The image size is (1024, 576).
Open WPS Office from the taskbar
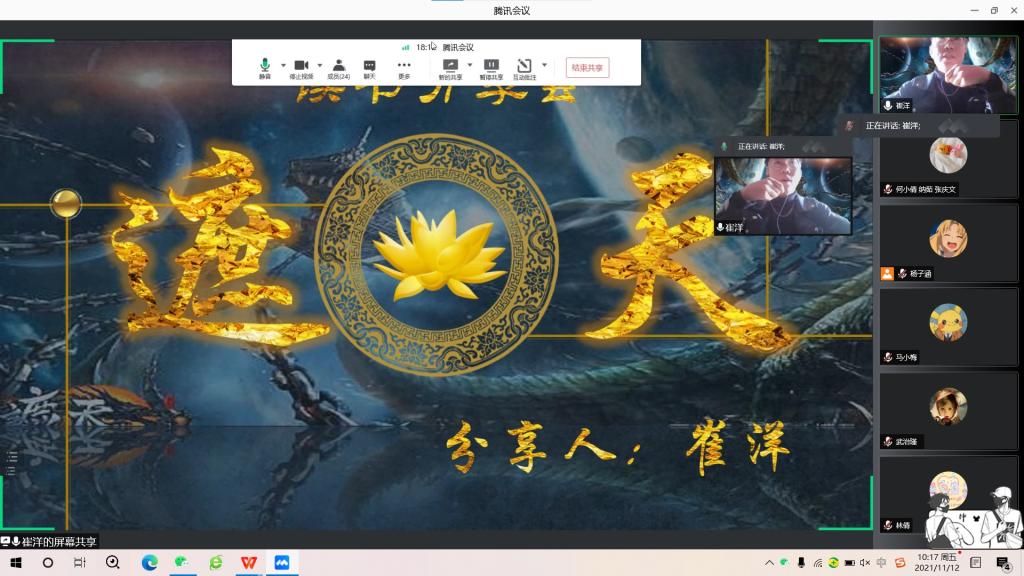point(248,563)
